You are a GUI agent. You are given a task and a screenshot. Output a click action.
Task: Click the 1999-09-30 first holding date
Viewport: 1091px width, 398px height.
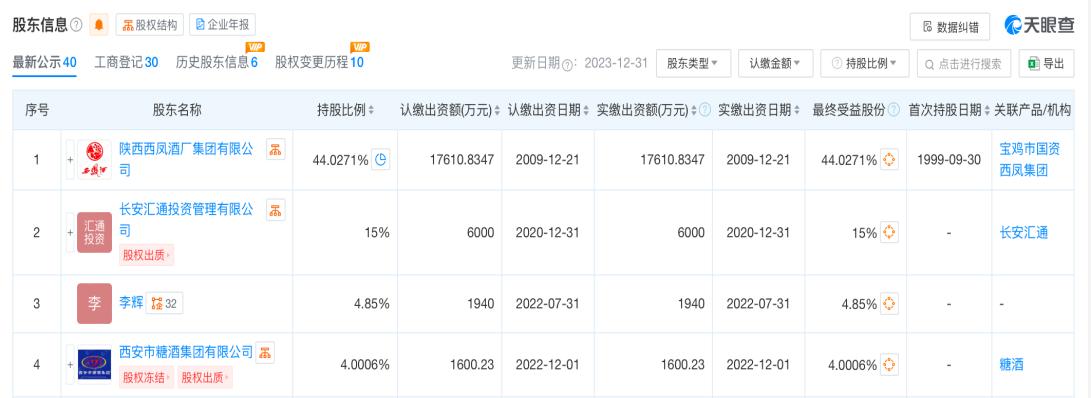click(949, 160)
